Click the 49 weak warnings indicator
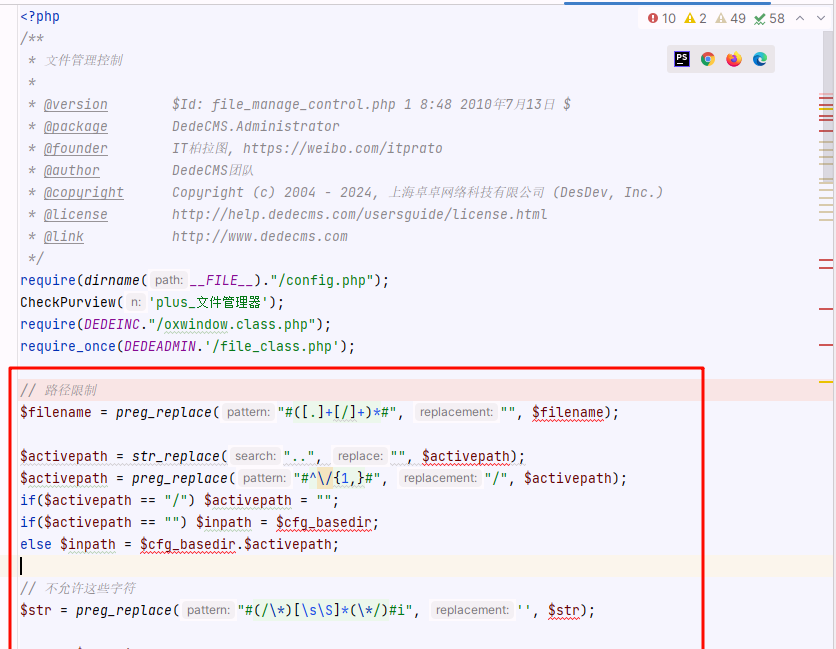The image size is (836, 649). [x=730, y=19]
